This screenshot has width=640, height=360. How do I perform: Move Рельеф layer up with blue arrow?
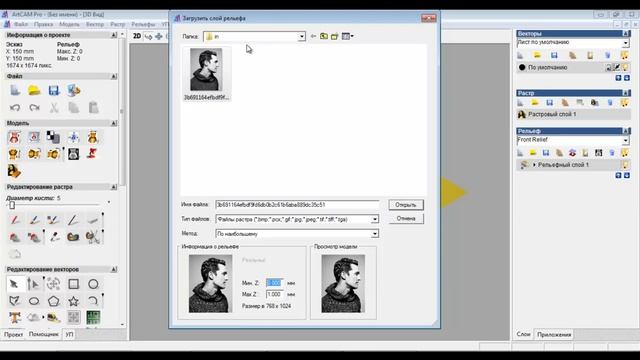point(618,176)
